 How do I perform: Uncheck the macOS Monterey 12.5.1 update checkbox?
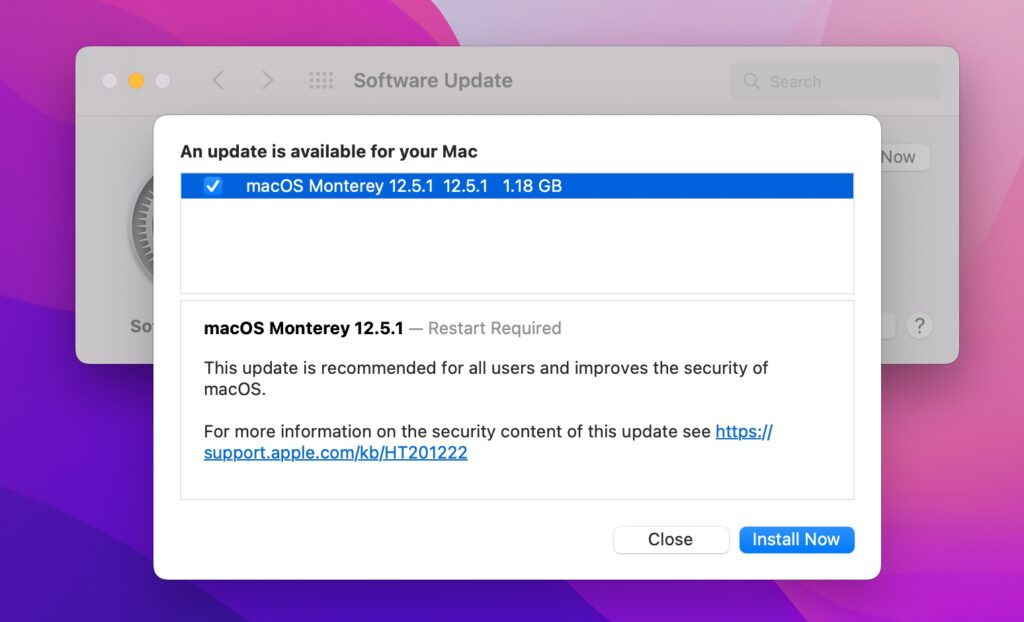pos(212,186)
